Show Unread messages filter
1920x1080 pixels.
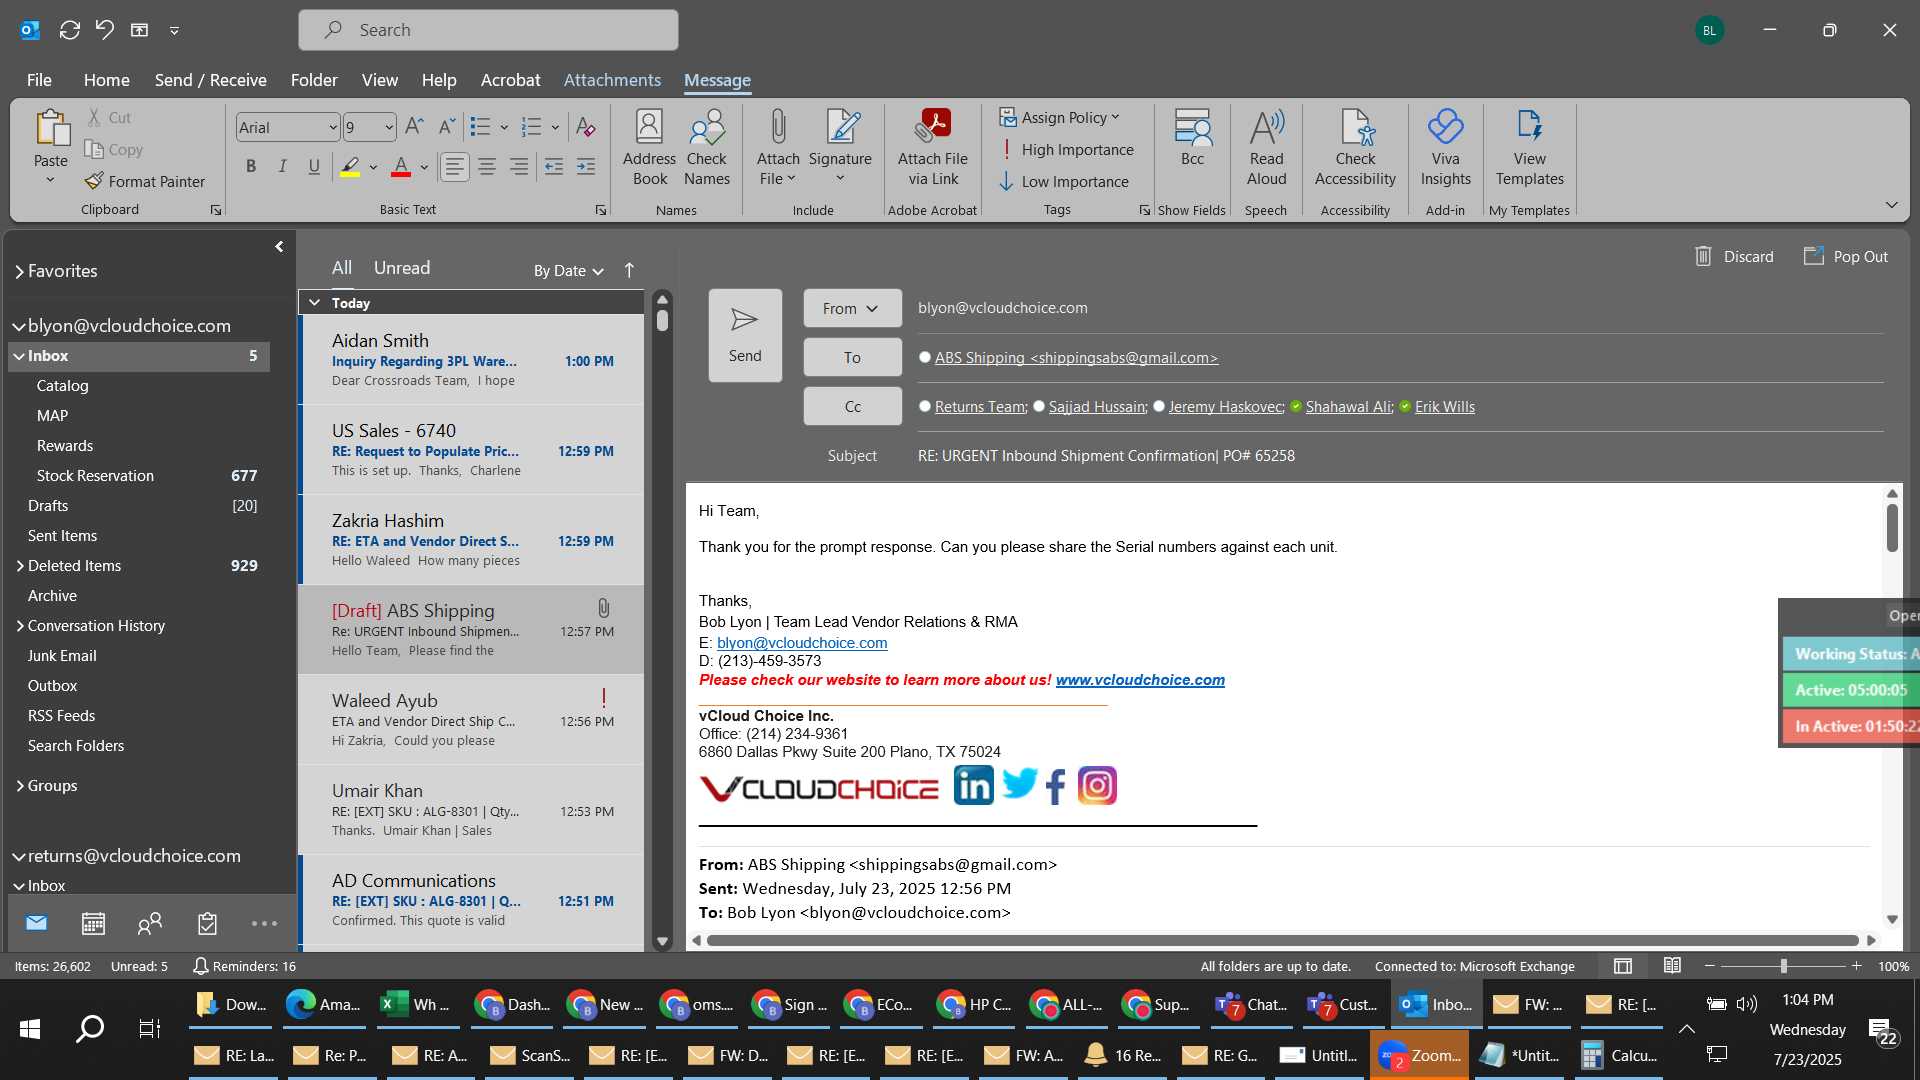click(x=402, y=268)
